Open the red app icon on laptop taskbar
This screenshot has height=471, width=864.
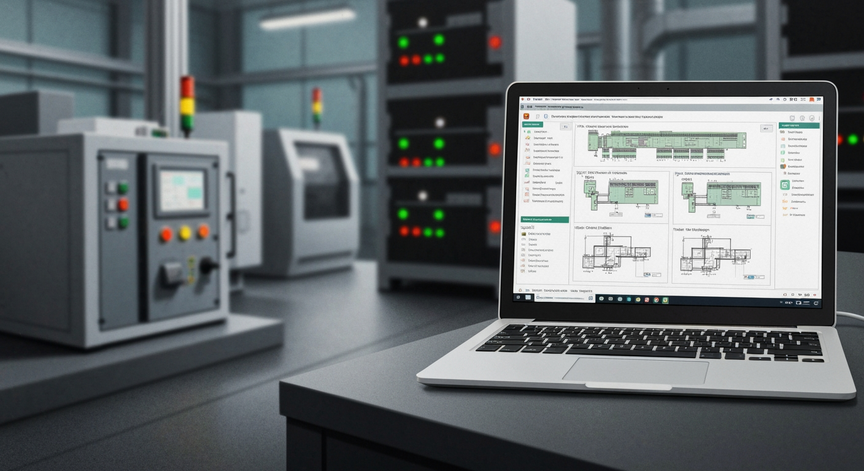click(x=647, y=300)
